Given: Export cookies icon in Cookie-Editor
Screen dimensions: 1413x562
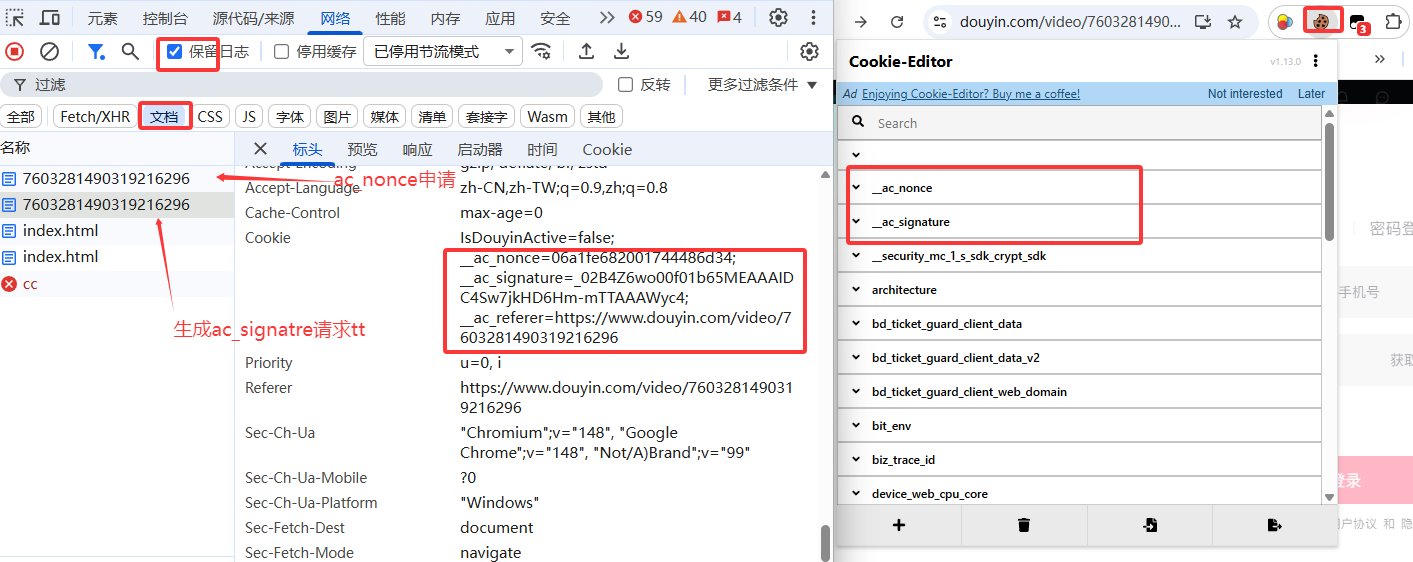Looking at the screenshot, I should 1274,525.
